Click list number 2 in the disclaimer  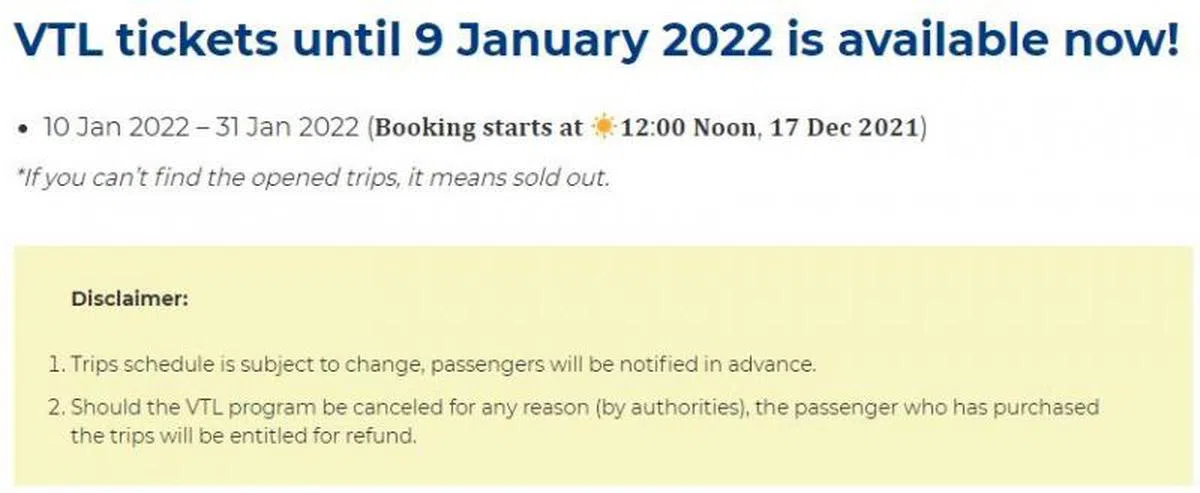[x=57, y=408]
